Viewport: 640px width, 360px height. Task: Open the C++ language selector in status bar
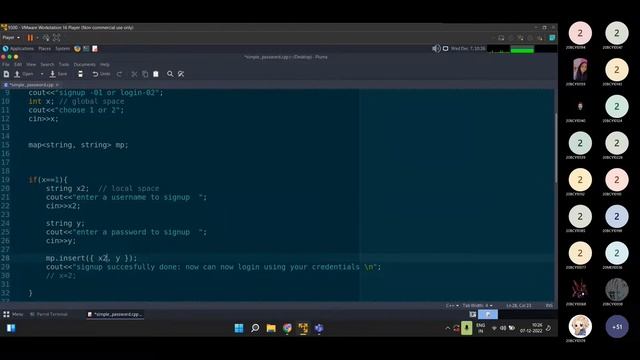coord(452,305)
